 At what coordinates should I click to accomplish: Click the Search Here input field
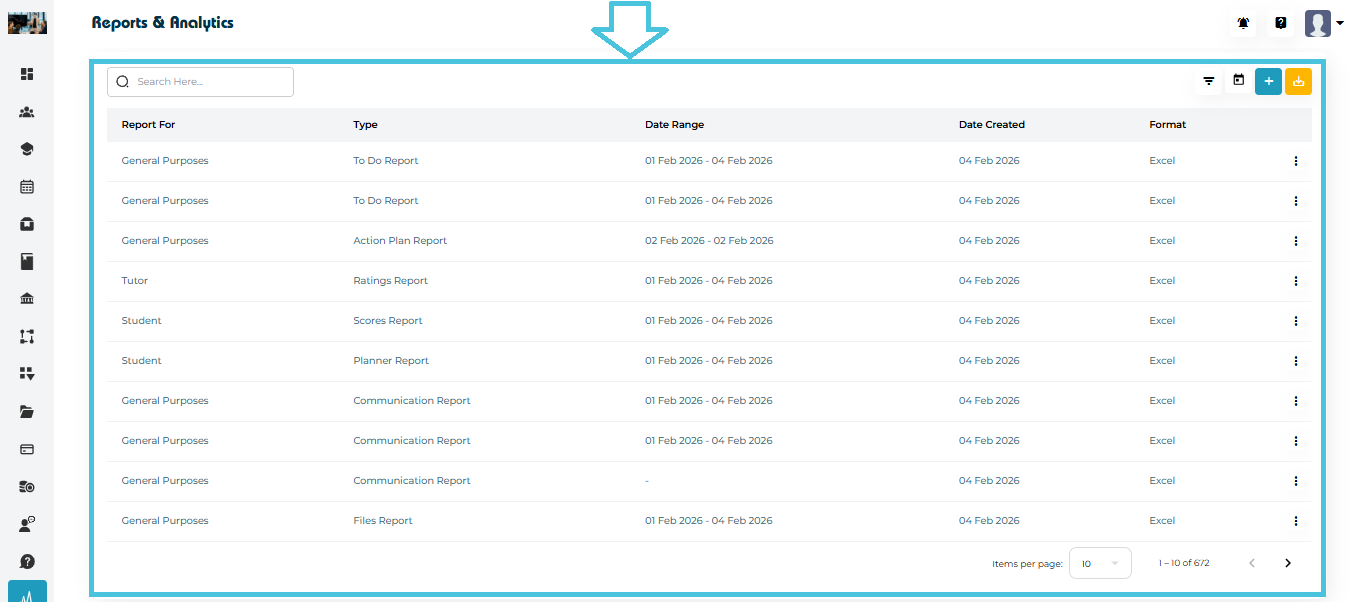(210, 82)
